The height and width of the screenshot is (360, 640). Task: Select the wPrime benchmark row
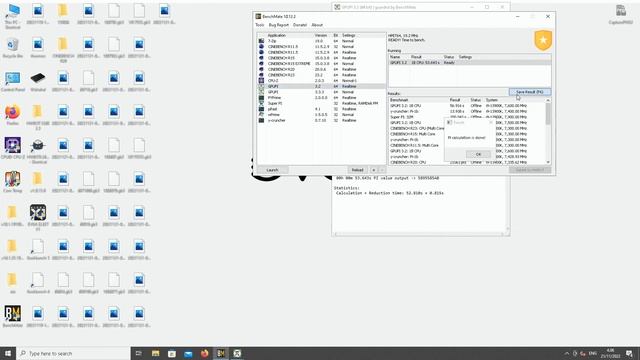321,115
